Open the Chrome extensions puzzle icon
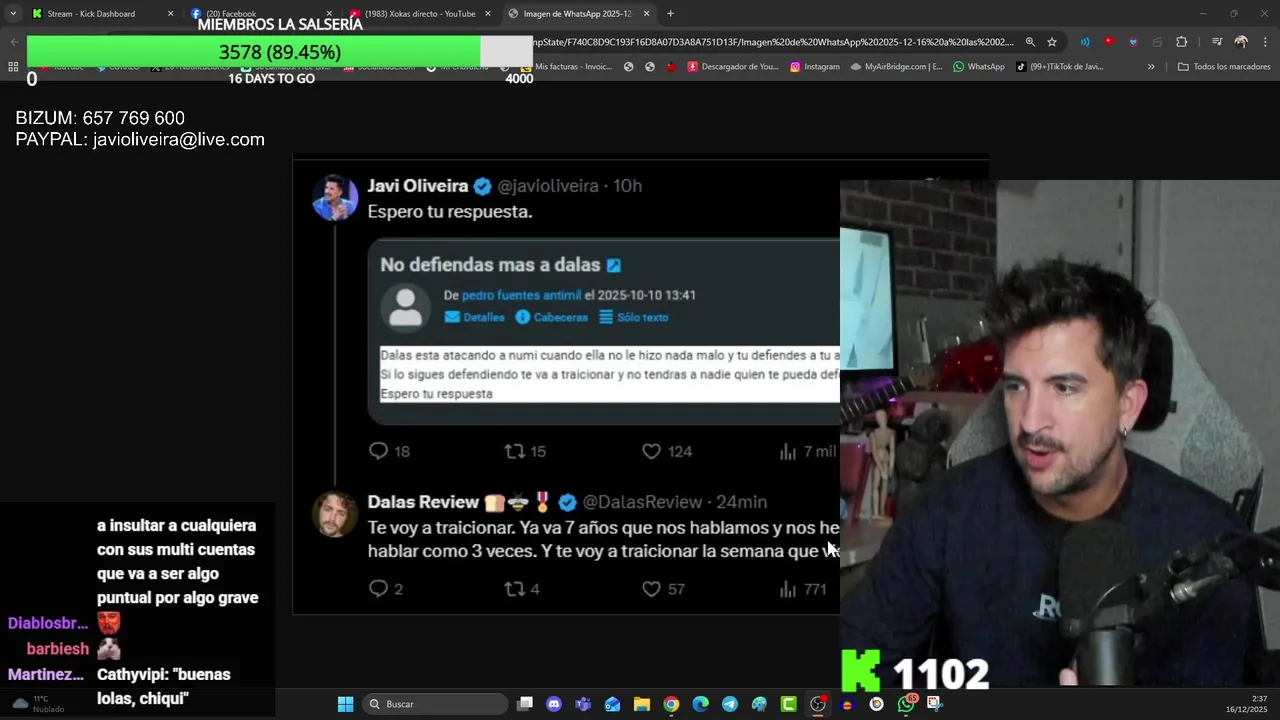This screenshot has width=1280, height=720. 1181,42
